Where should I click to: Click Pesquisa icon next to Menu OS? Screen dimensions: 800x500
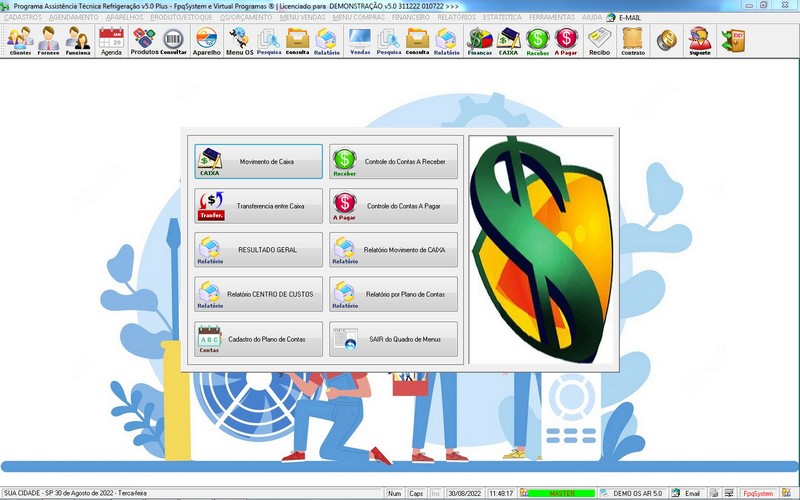click(269, 40)
